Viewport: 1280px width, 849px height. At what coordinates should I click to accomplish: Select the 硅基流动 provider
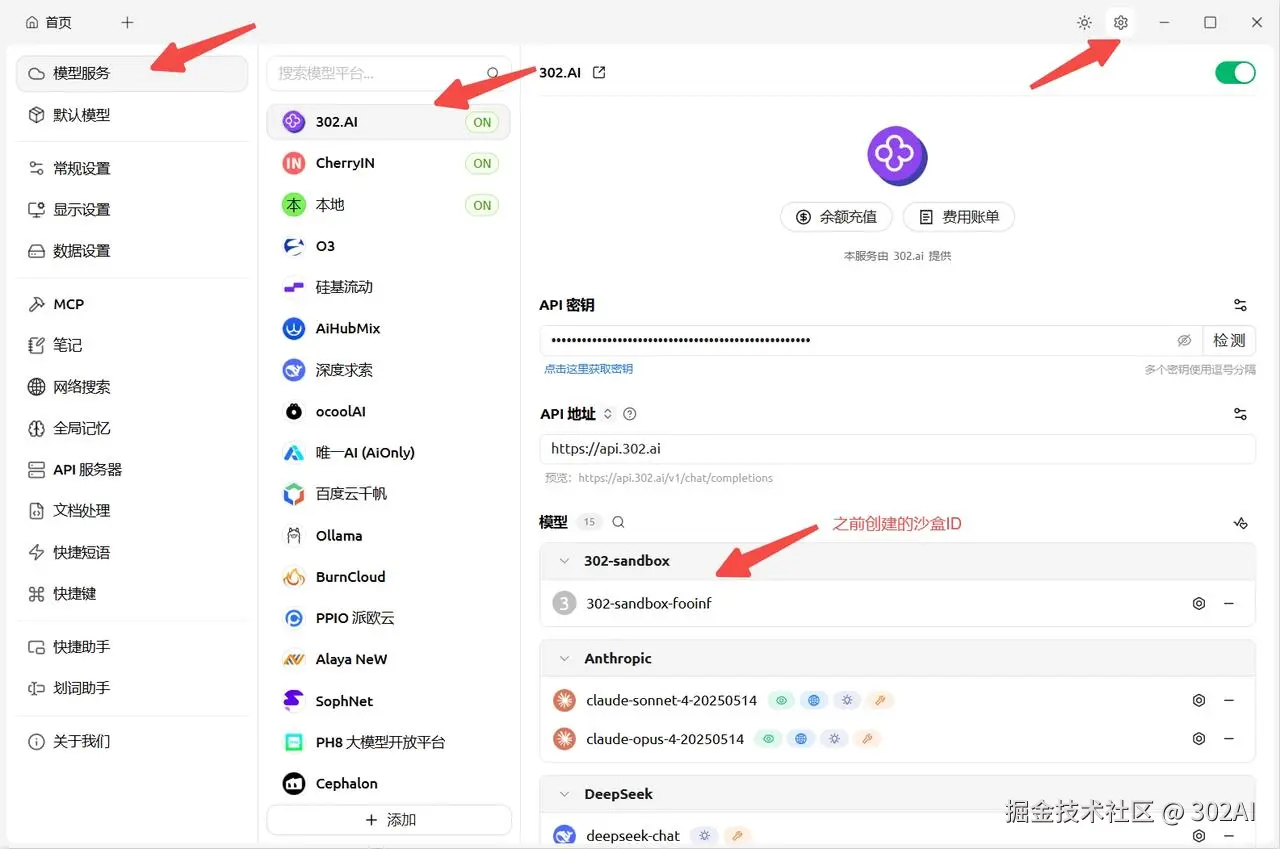(x=389, y=287)
